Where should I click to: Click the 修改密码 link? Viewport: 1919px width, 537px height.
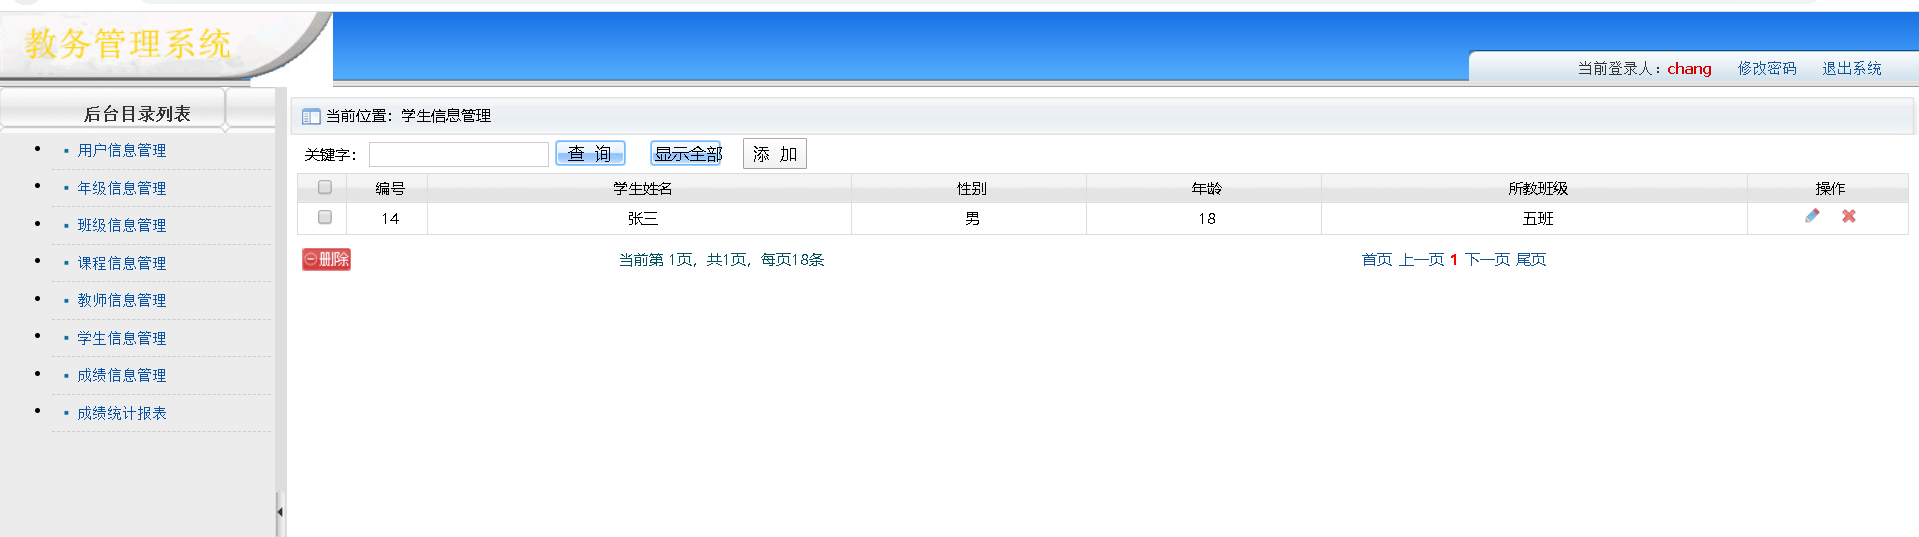[x=1767, y=68]
